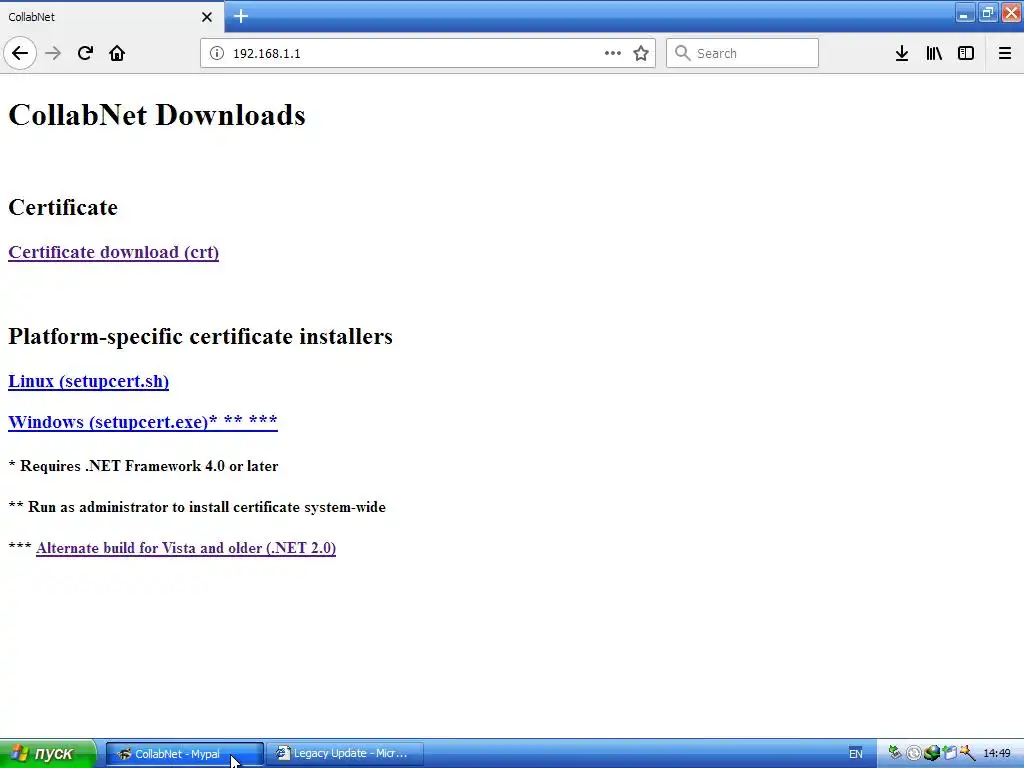1024x768 pixels.
Task: Open the page actions three-dots menu
Action: pyautogui.click(x=613, y=53)
